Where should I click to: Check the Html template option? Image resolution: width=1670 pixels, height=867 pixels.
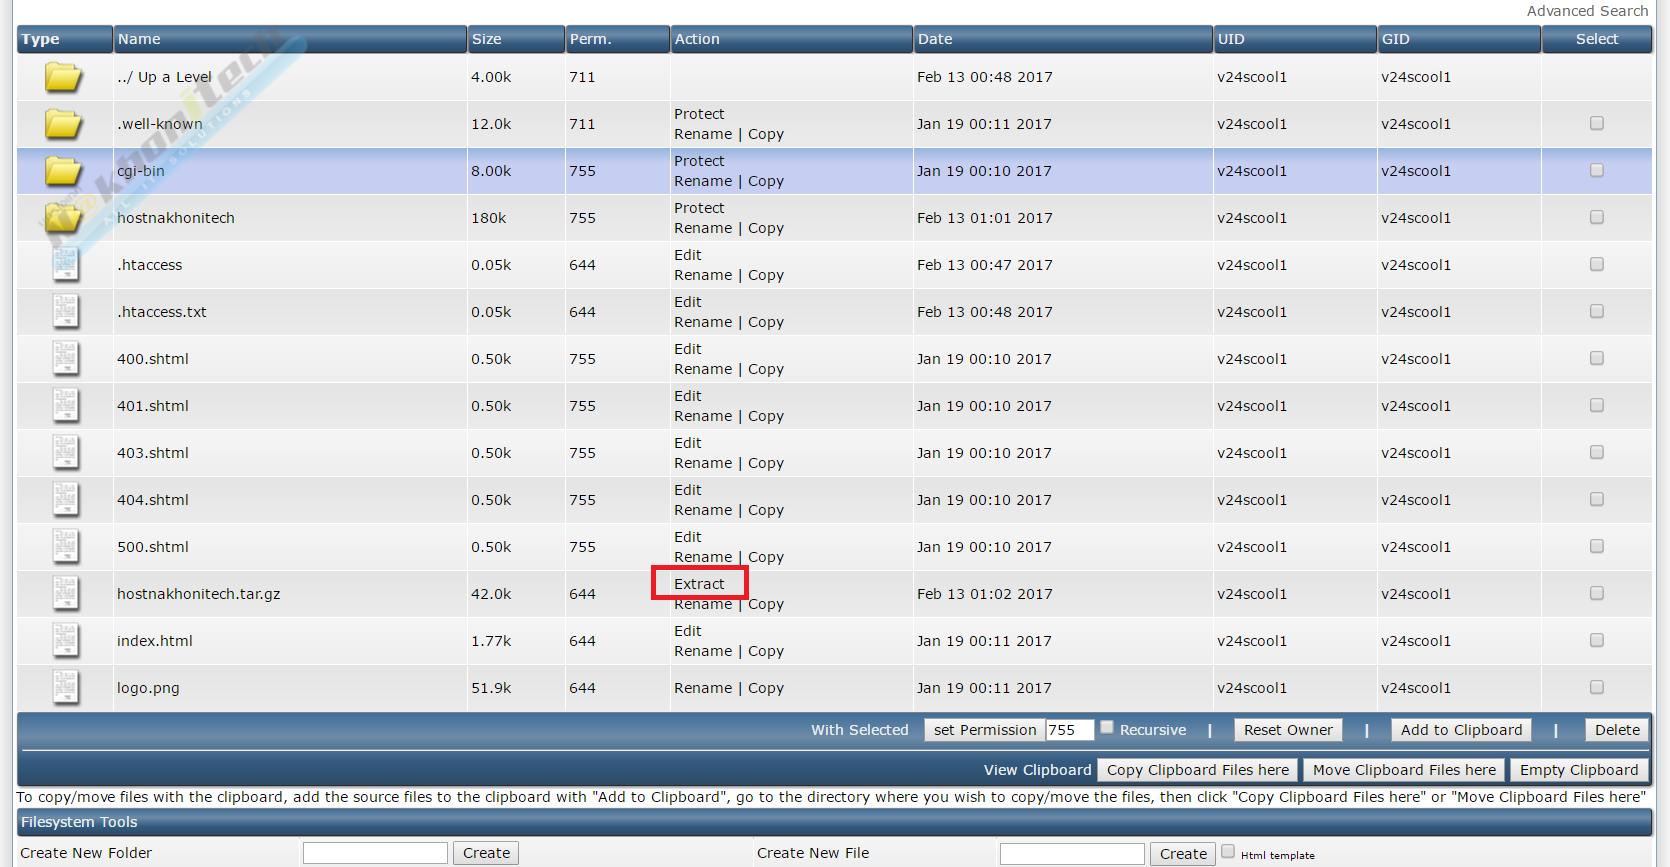point(1228,852)
